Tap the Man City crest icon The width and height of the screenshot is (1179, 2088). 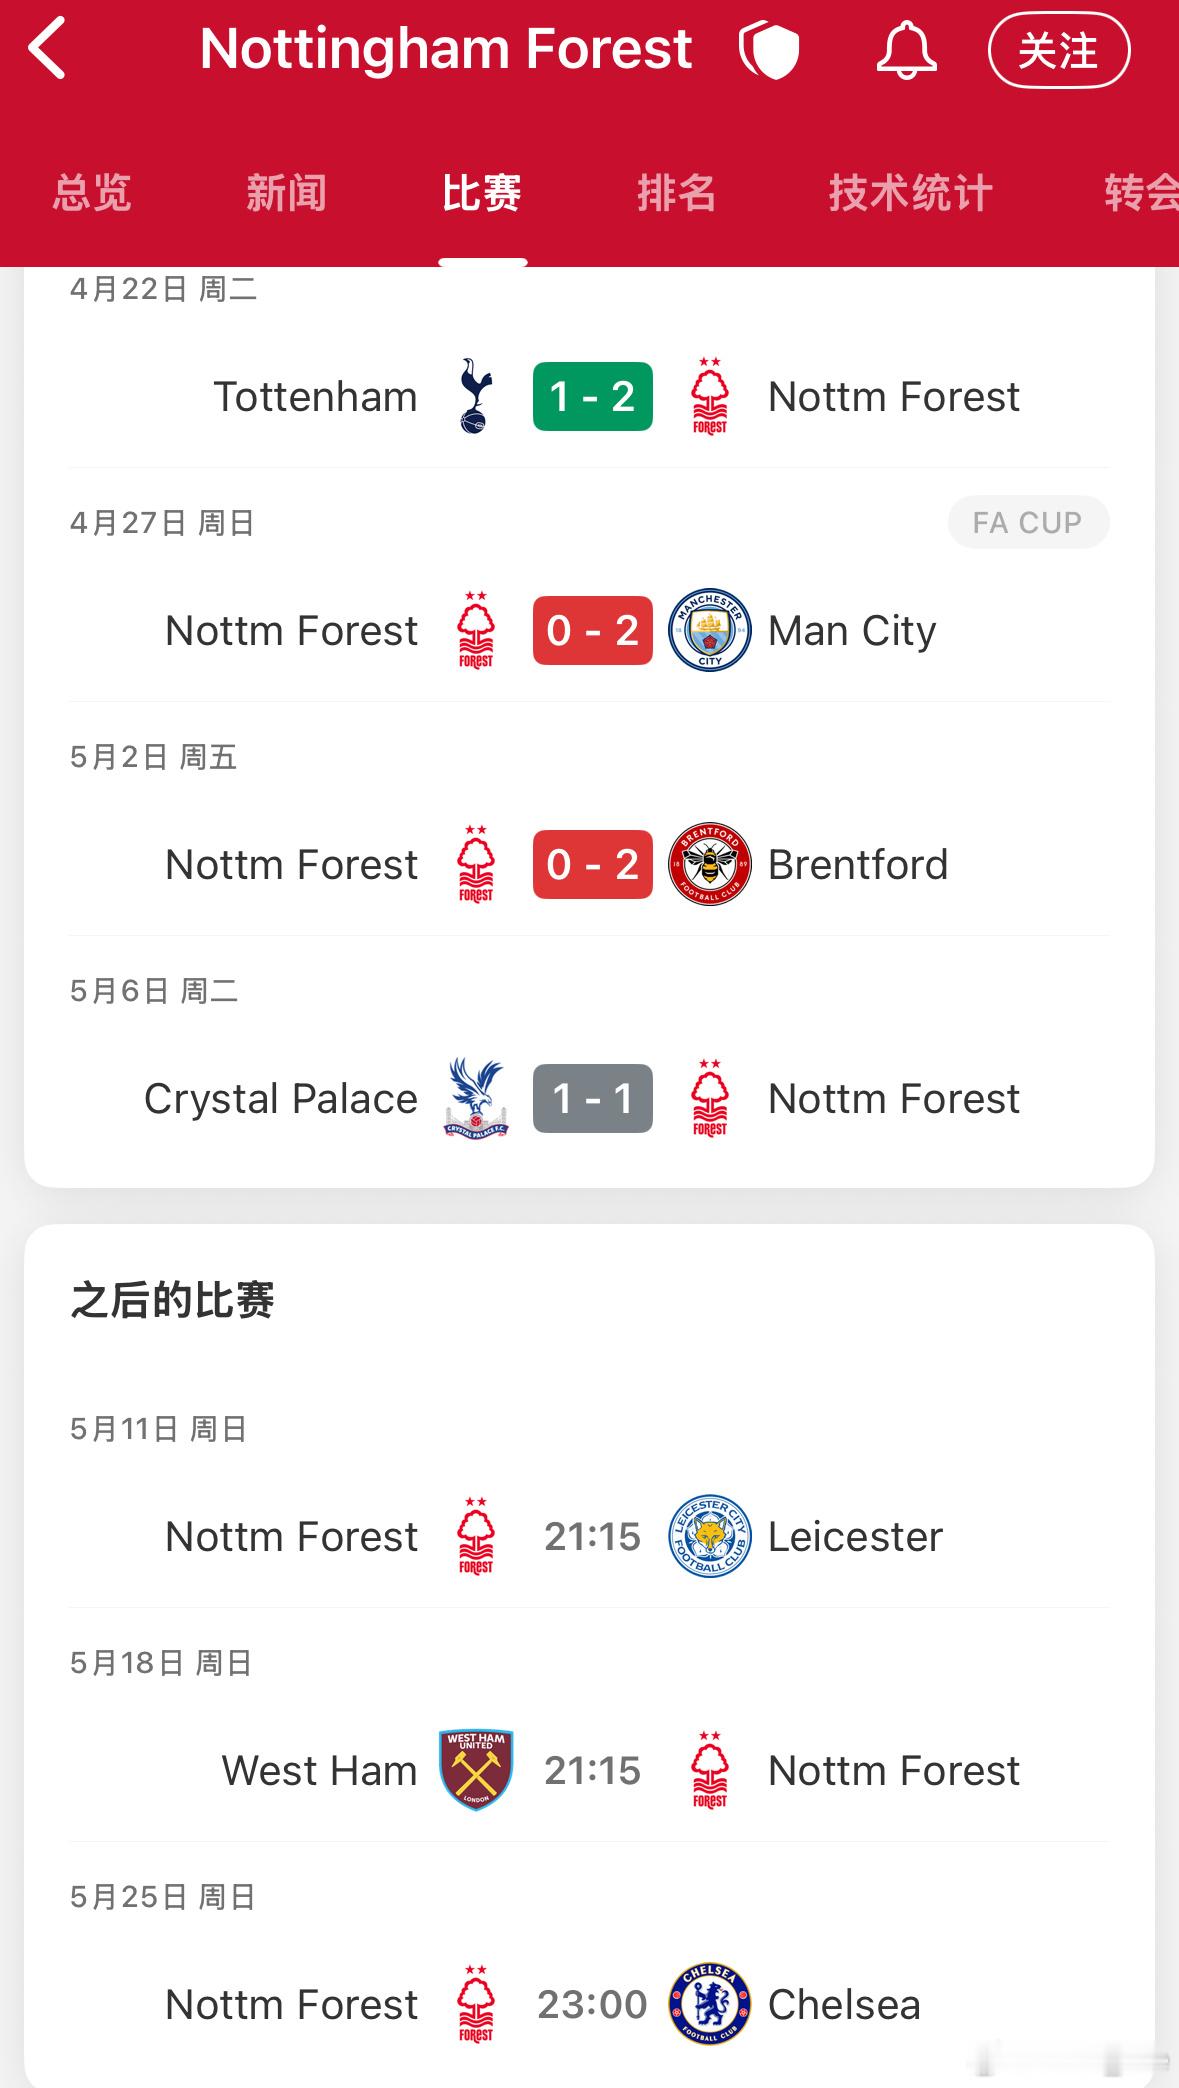tap(710, 630)
